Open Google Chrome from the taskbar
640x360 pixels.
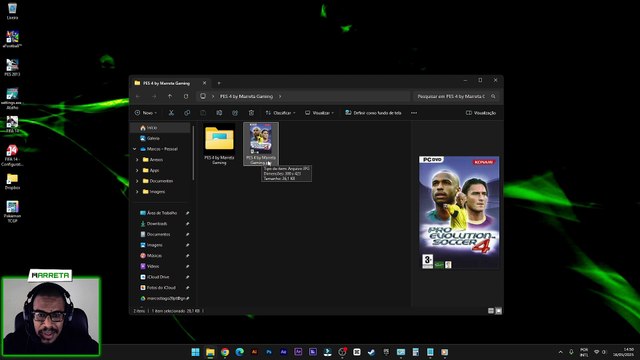[x=225, y=352]
